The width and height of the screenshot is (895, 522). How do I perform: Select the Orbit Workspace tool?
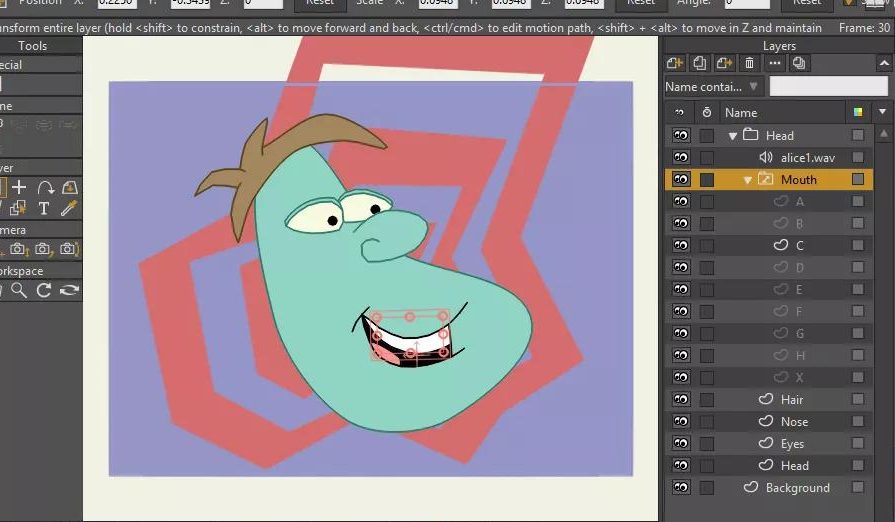[69, 290]
